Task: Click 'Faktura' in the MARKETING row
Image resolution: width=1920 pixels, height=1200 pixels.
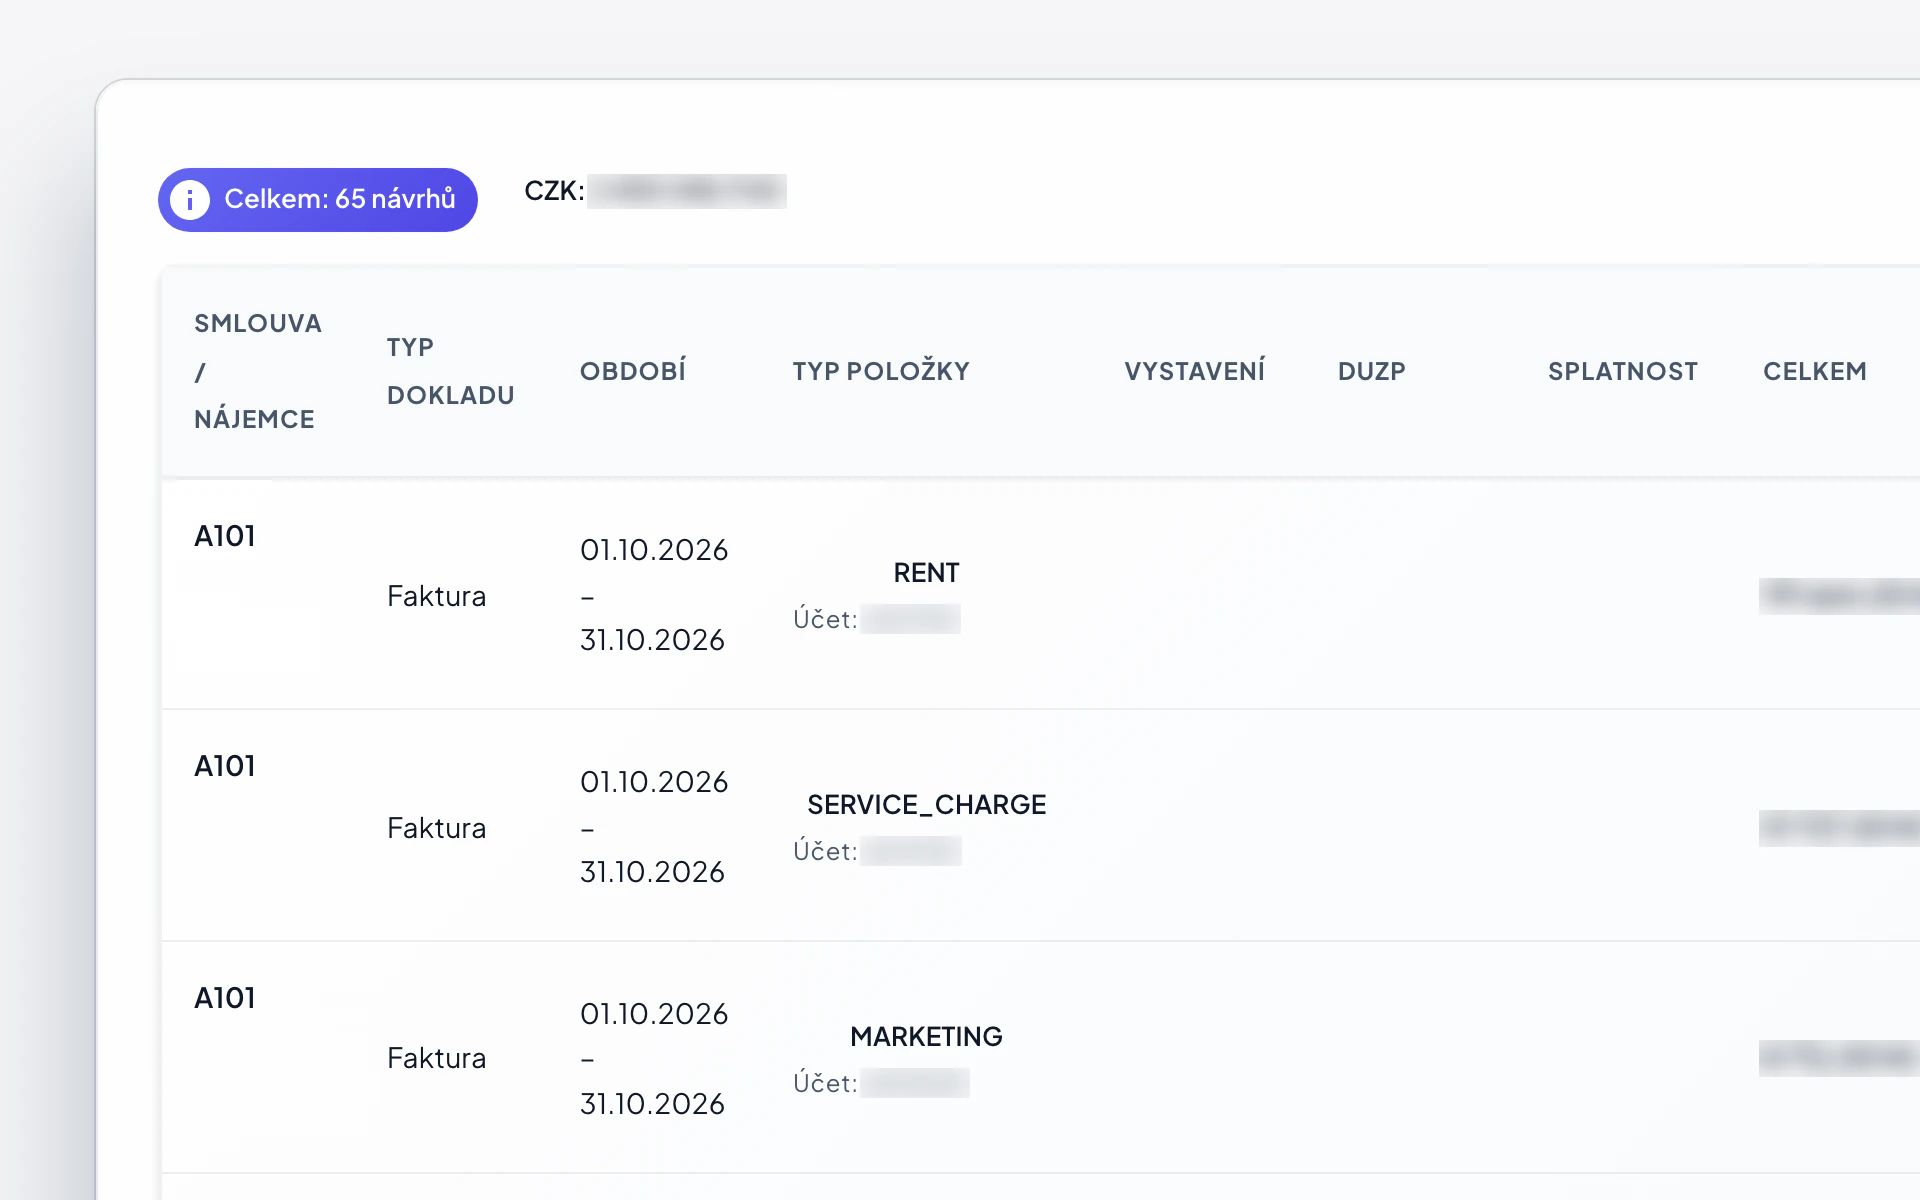Action: (x=437, y=1058)
